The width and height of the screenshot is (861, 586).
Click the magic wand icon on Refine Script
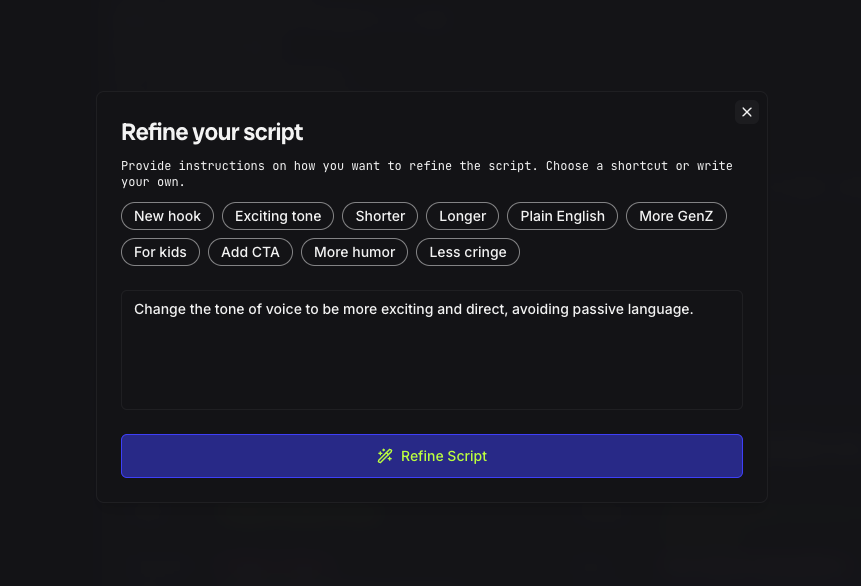tap(385, 456)
